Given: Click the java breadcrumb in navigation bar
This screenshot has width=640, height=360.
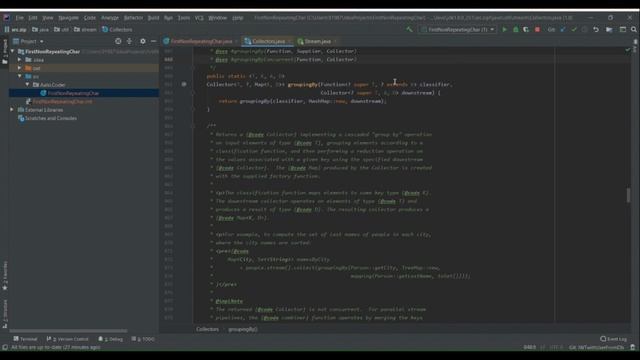Looking at the screenshot, I should (x=40, y=29).
